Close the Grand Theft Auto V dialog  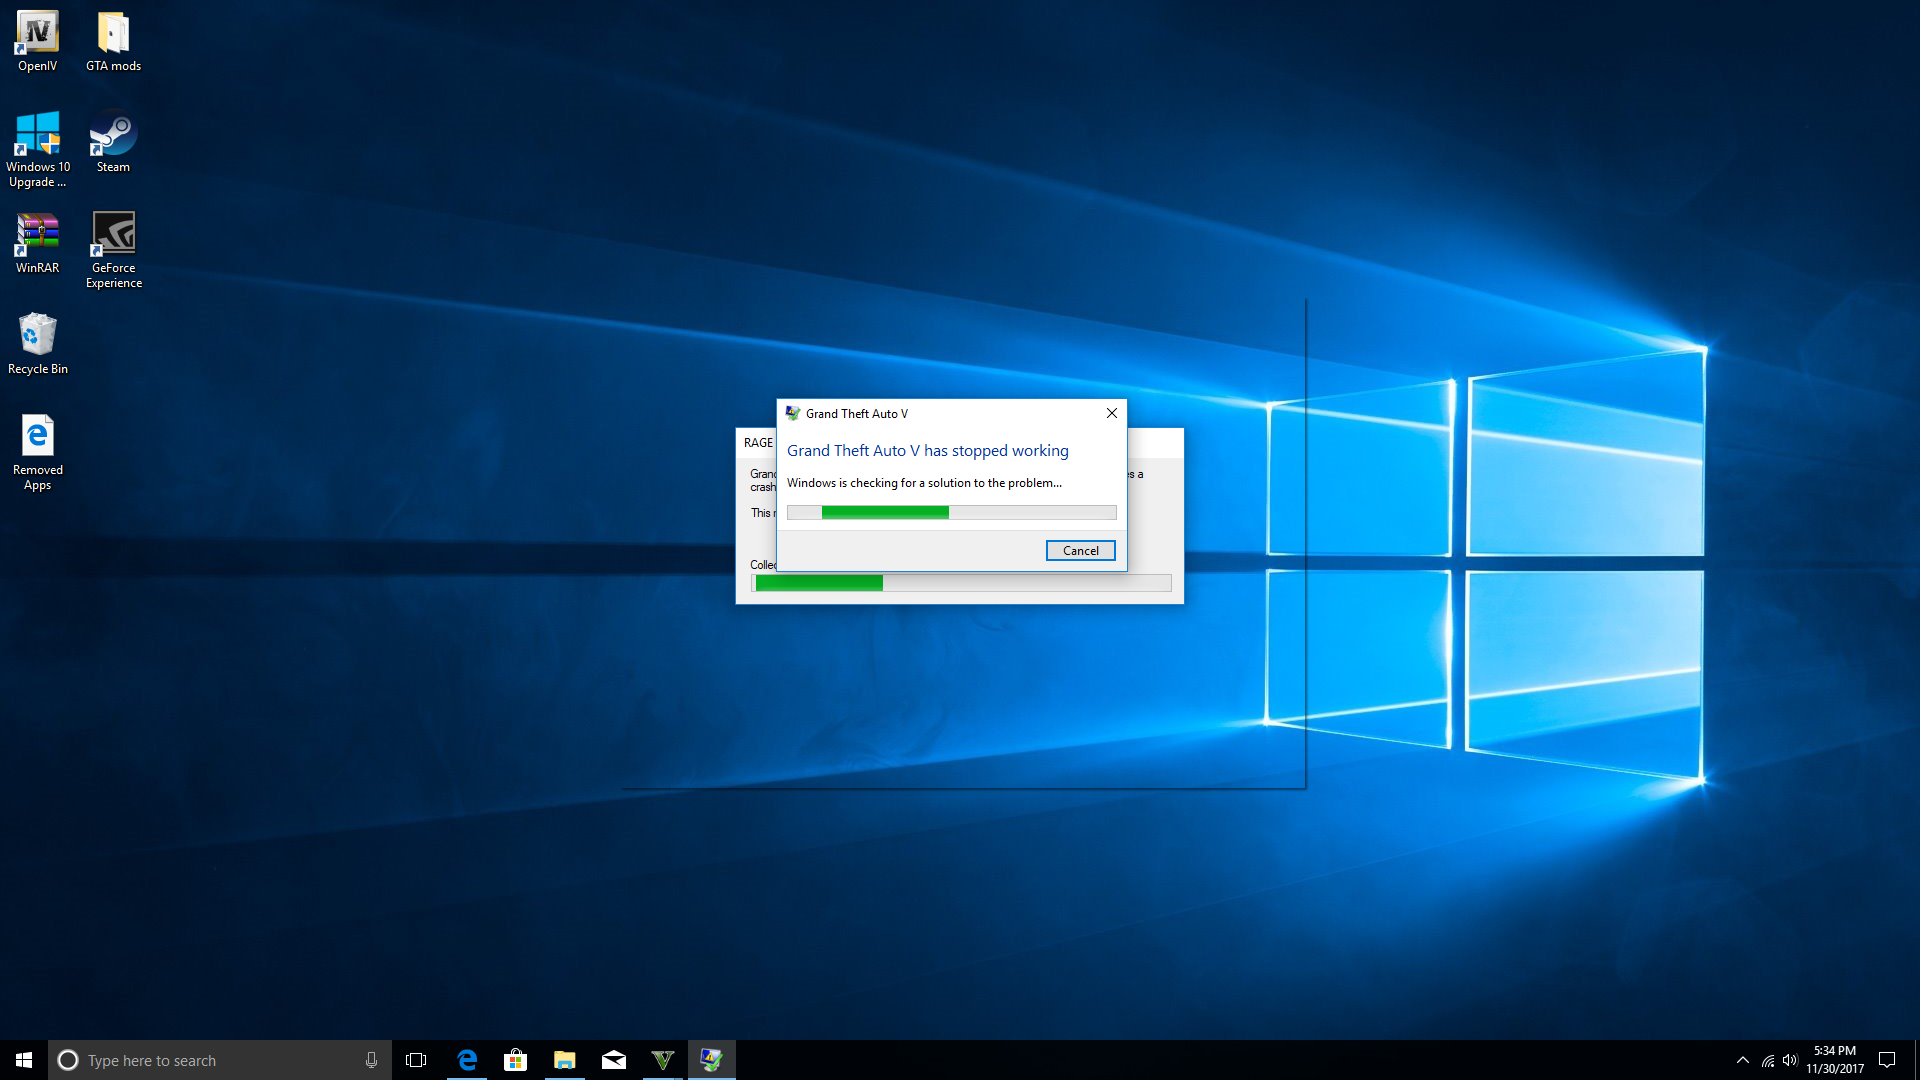pos(1111,413)
